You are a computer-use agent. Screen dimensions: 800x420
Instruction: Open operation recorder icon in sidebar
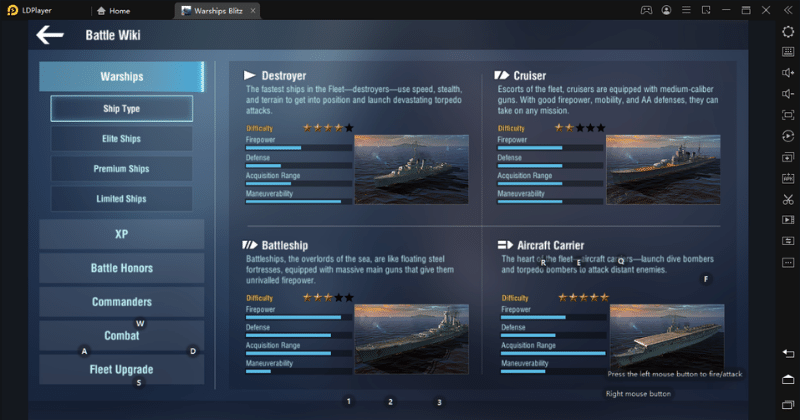point(788,136)
